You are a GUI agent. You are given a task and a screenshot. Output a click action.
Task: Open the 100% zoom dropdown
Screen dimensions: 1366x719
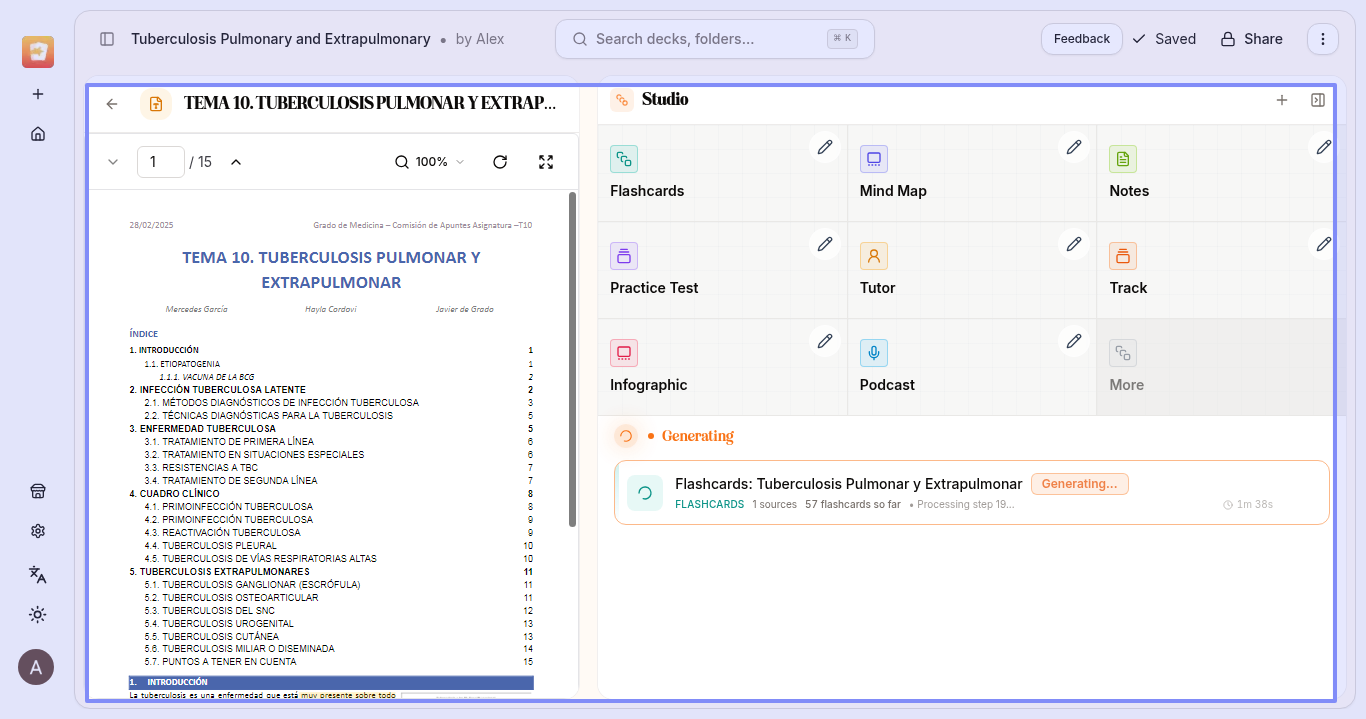point(430,162)
